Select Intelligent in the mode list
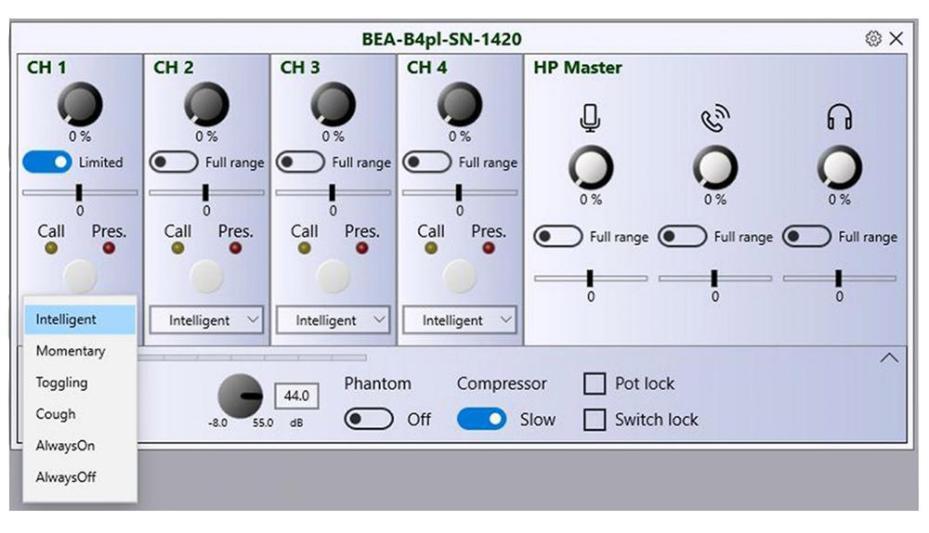This screenshot has height=533, width=929. click(80, 319)
